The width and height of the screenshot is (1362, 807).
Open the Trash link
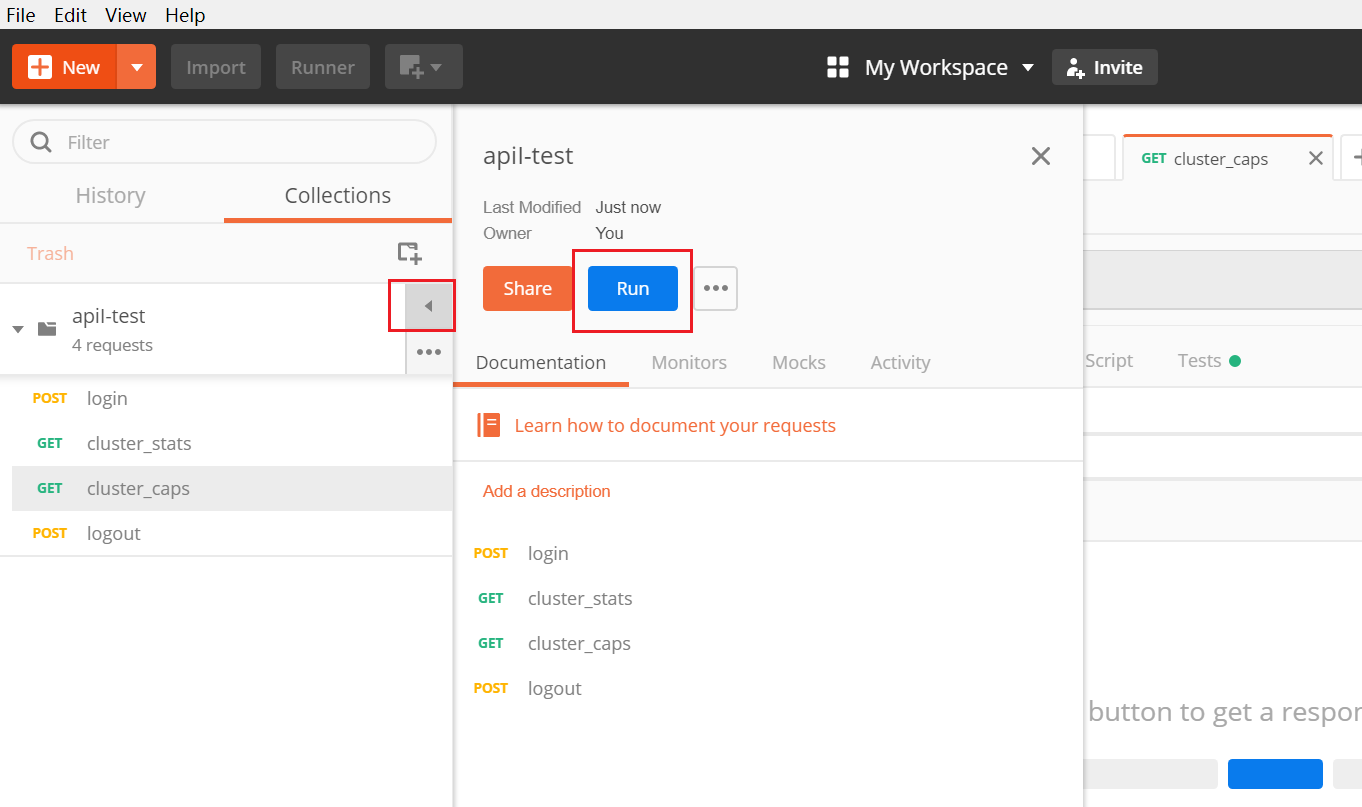point(50,253)
